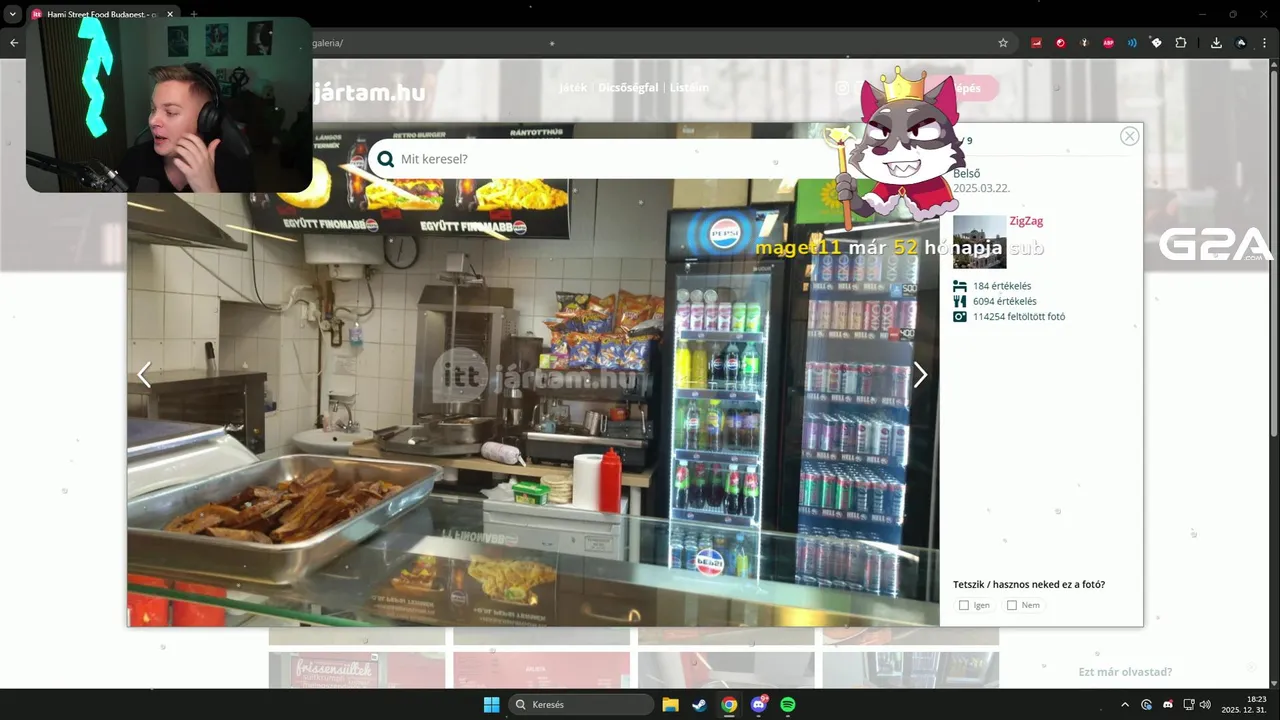Click the Instagram icon in the site header
The image size is (1280, 720).
tap(842, 88)
